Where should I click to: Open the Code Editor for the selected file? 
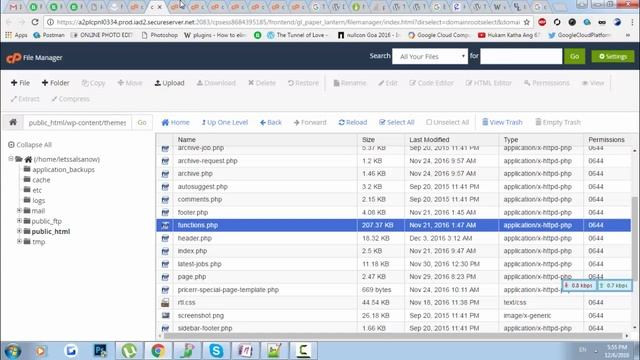[431, 83]
